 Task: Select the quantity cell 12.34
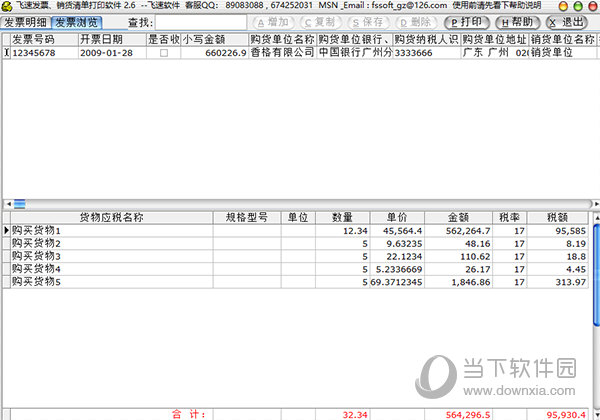pyautogui.click(x=342, y=231)
